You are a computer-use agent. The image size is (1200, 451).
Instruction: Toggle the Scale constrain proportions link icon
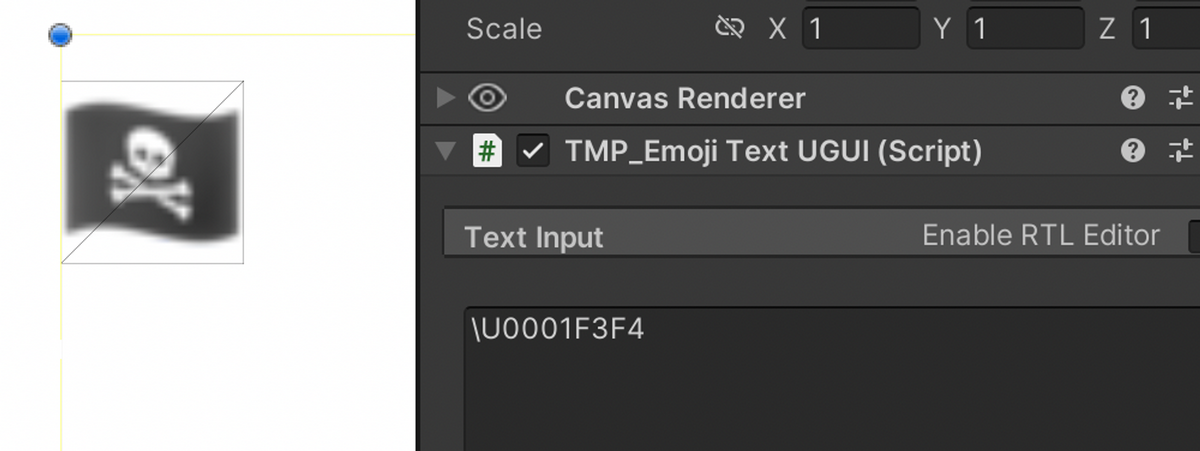point(730,28)
